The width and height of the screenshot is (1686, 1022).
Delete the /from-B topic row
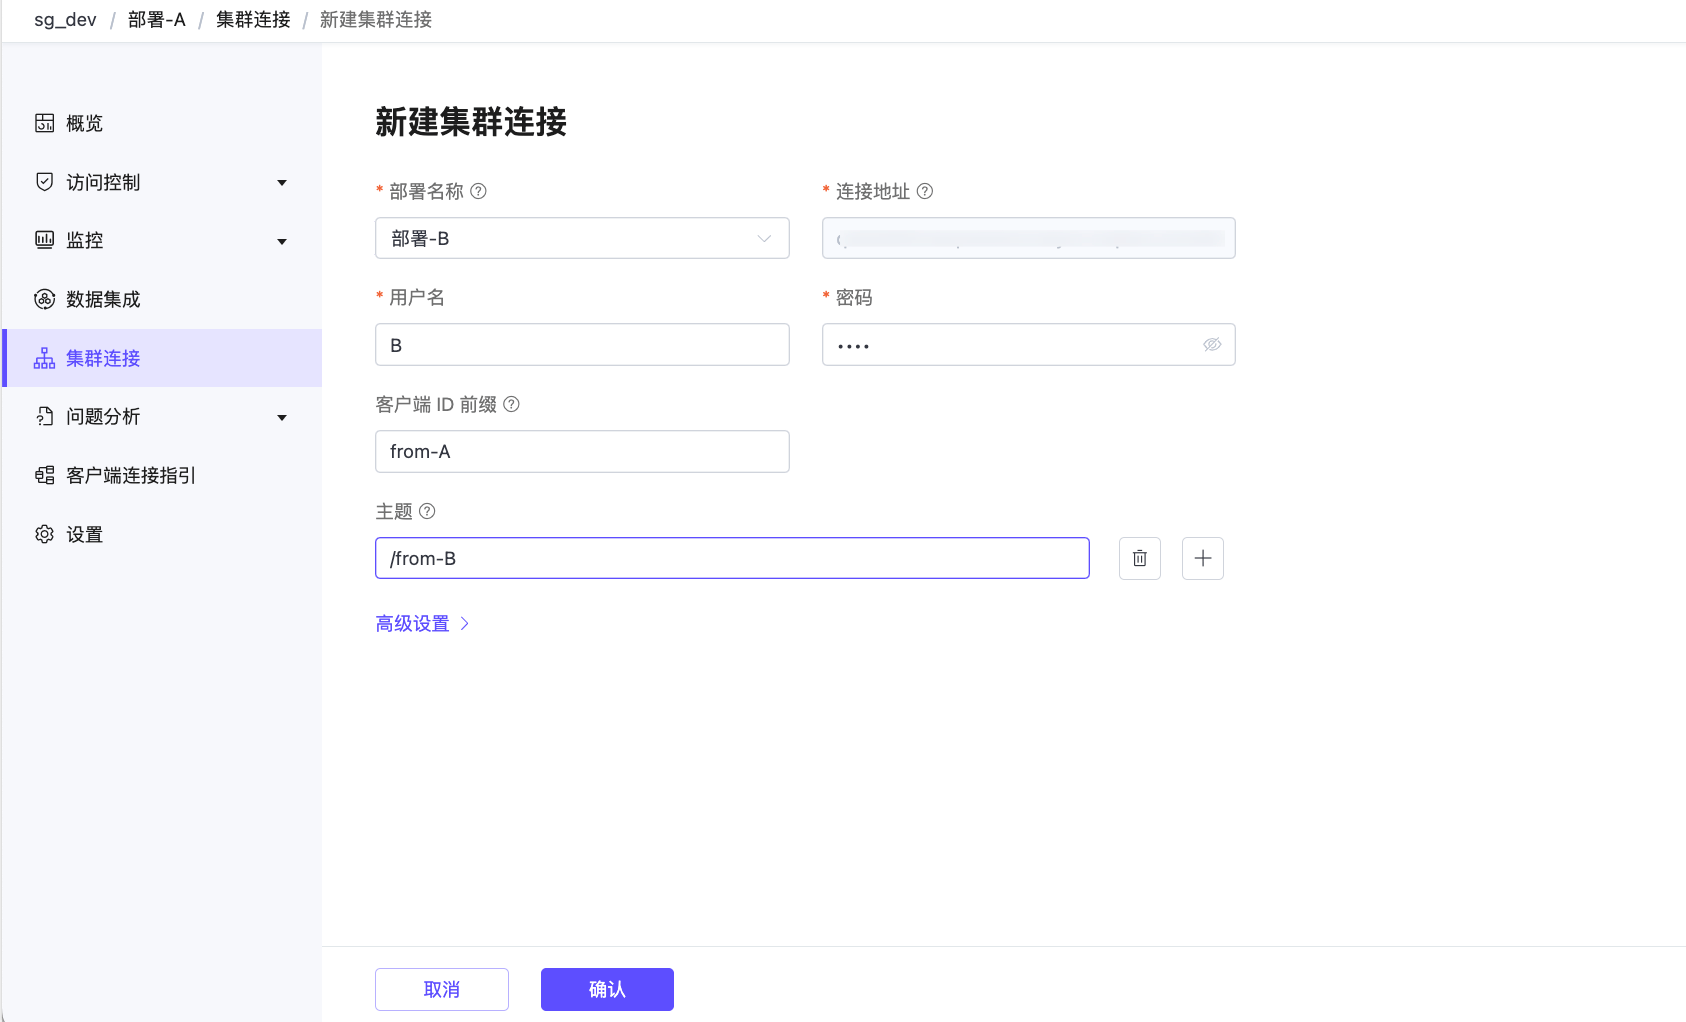coord(1139,558)
